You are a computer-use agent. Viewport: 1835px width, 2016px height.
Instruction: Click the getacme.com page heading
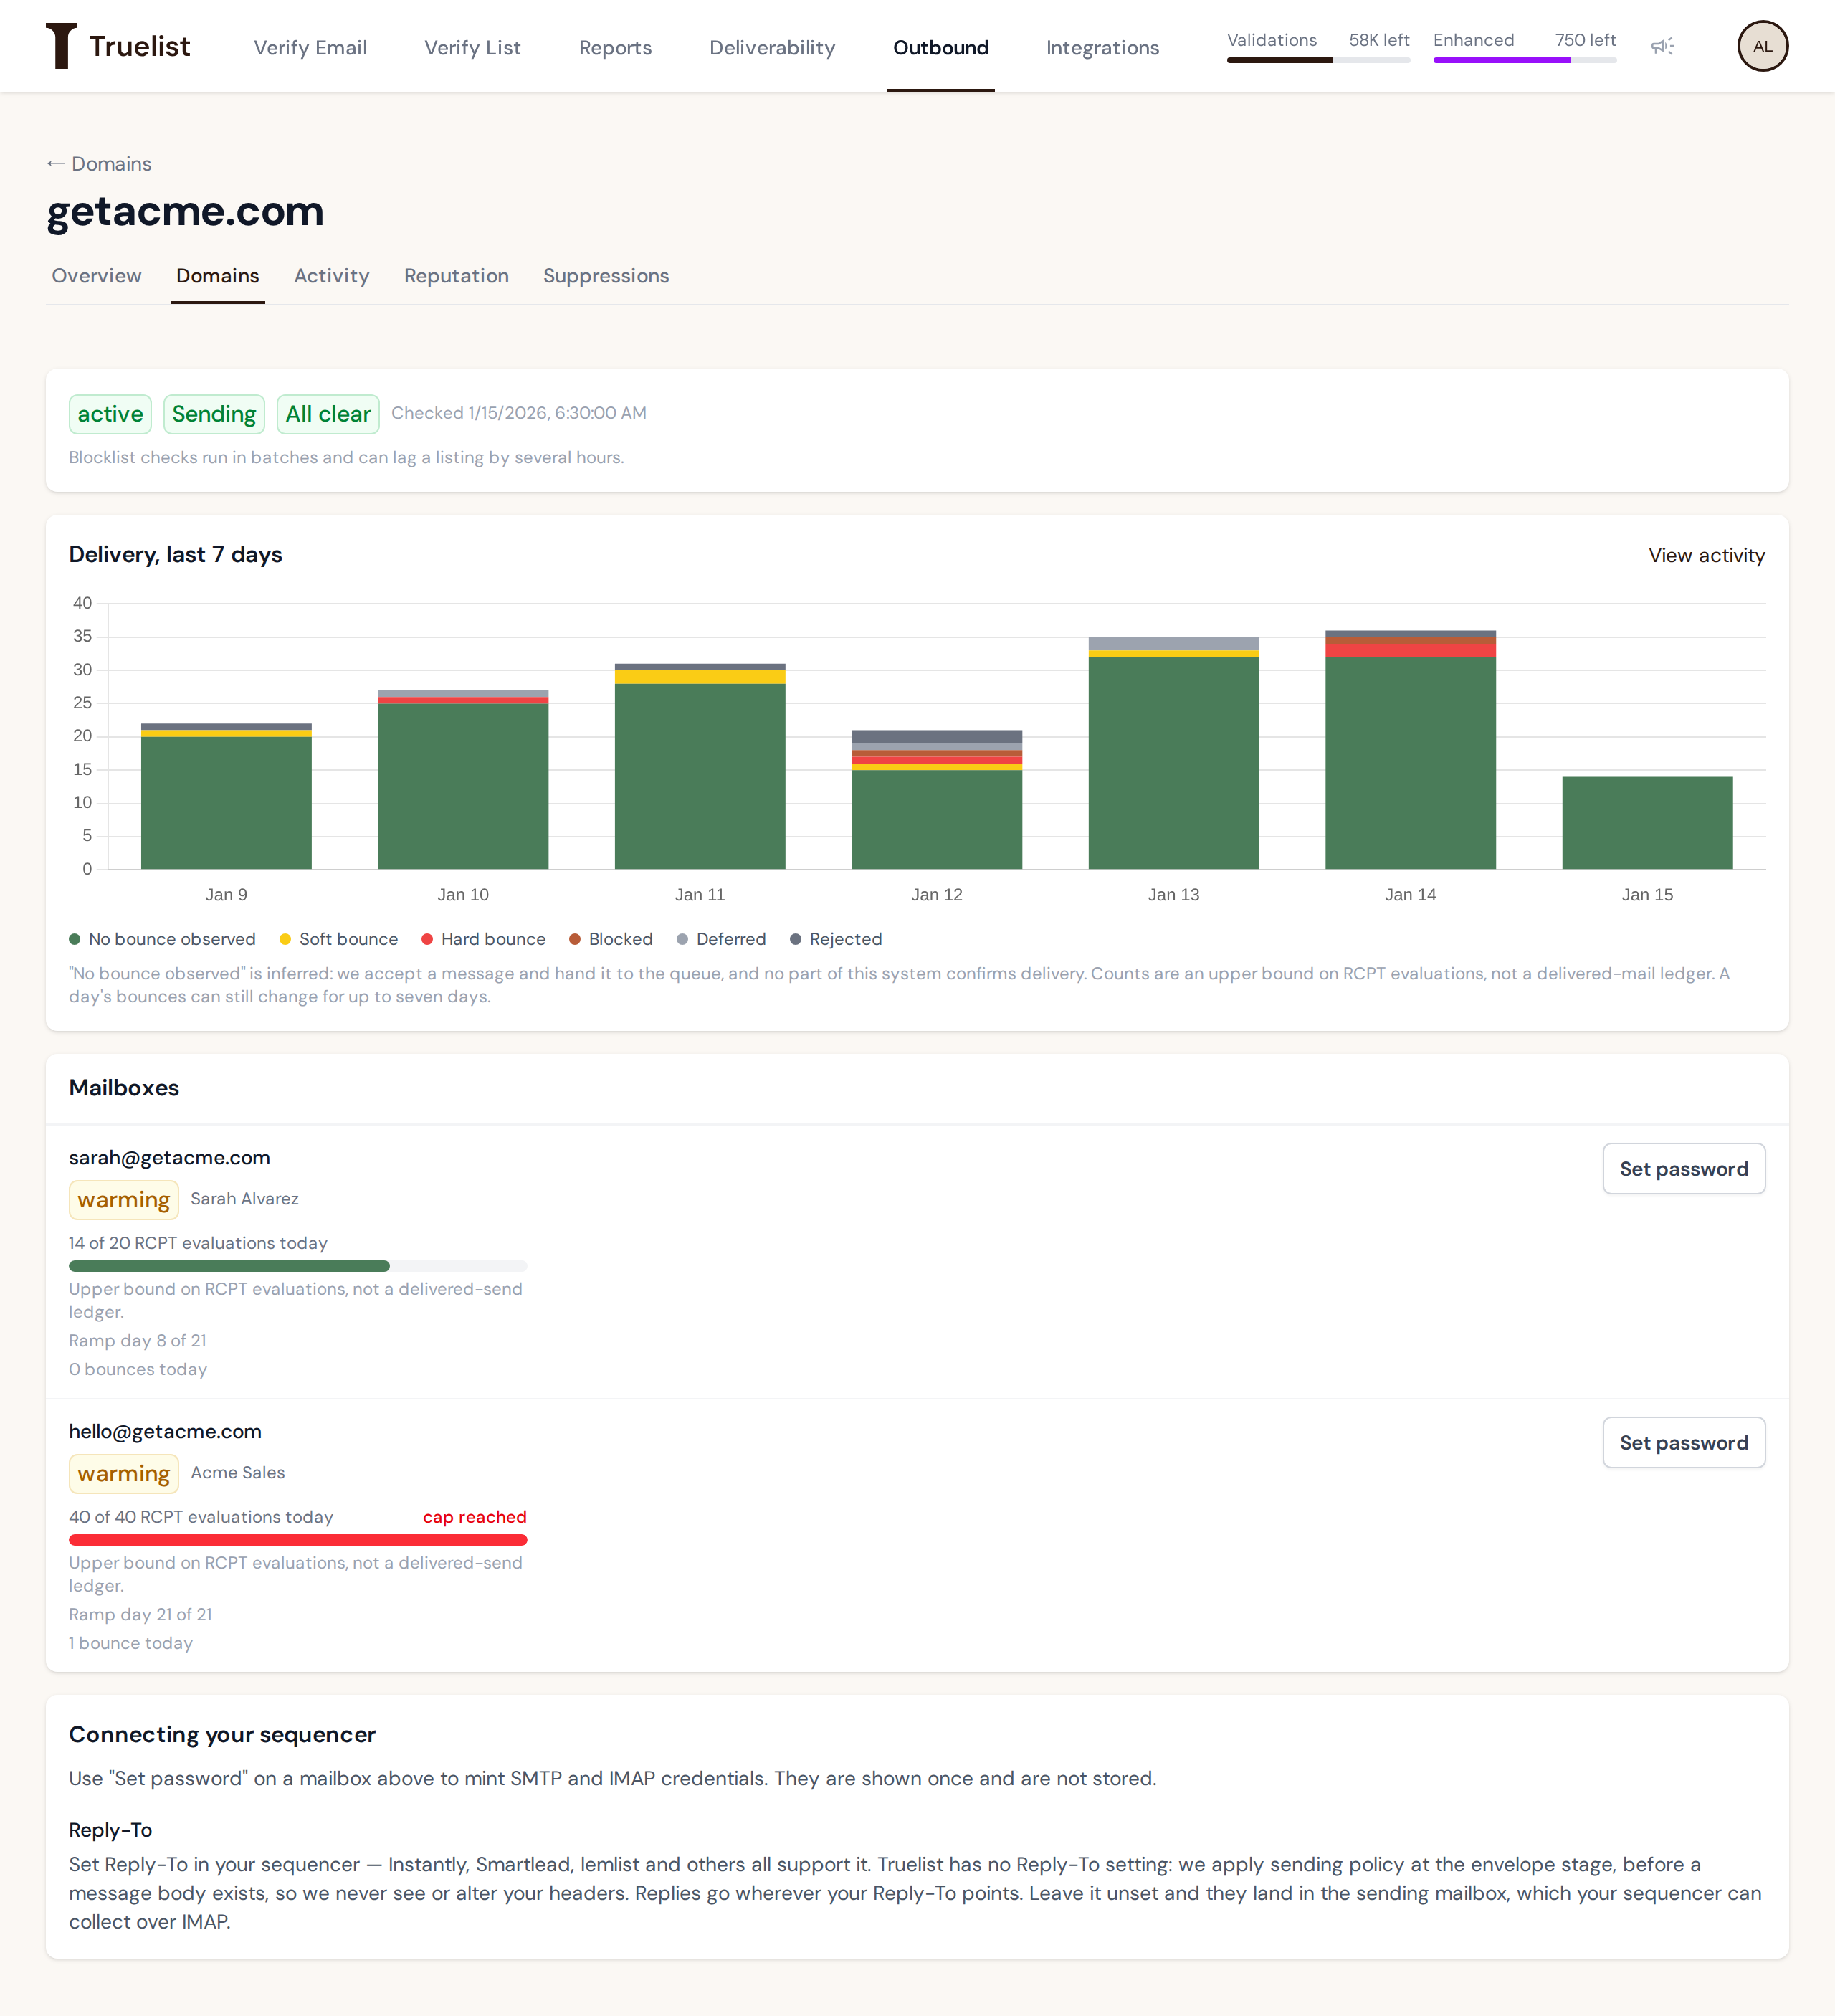(185, 211)
